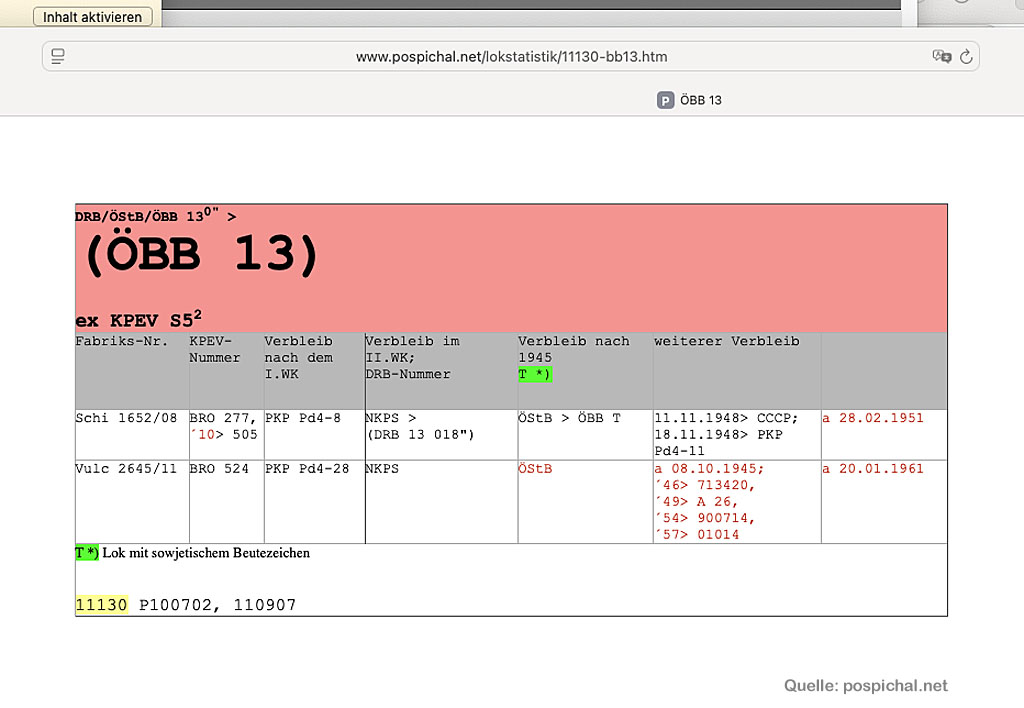Click the Quelle: pospichal.net caption
This screenshot has width=1024, height=708.
[865, 686]
